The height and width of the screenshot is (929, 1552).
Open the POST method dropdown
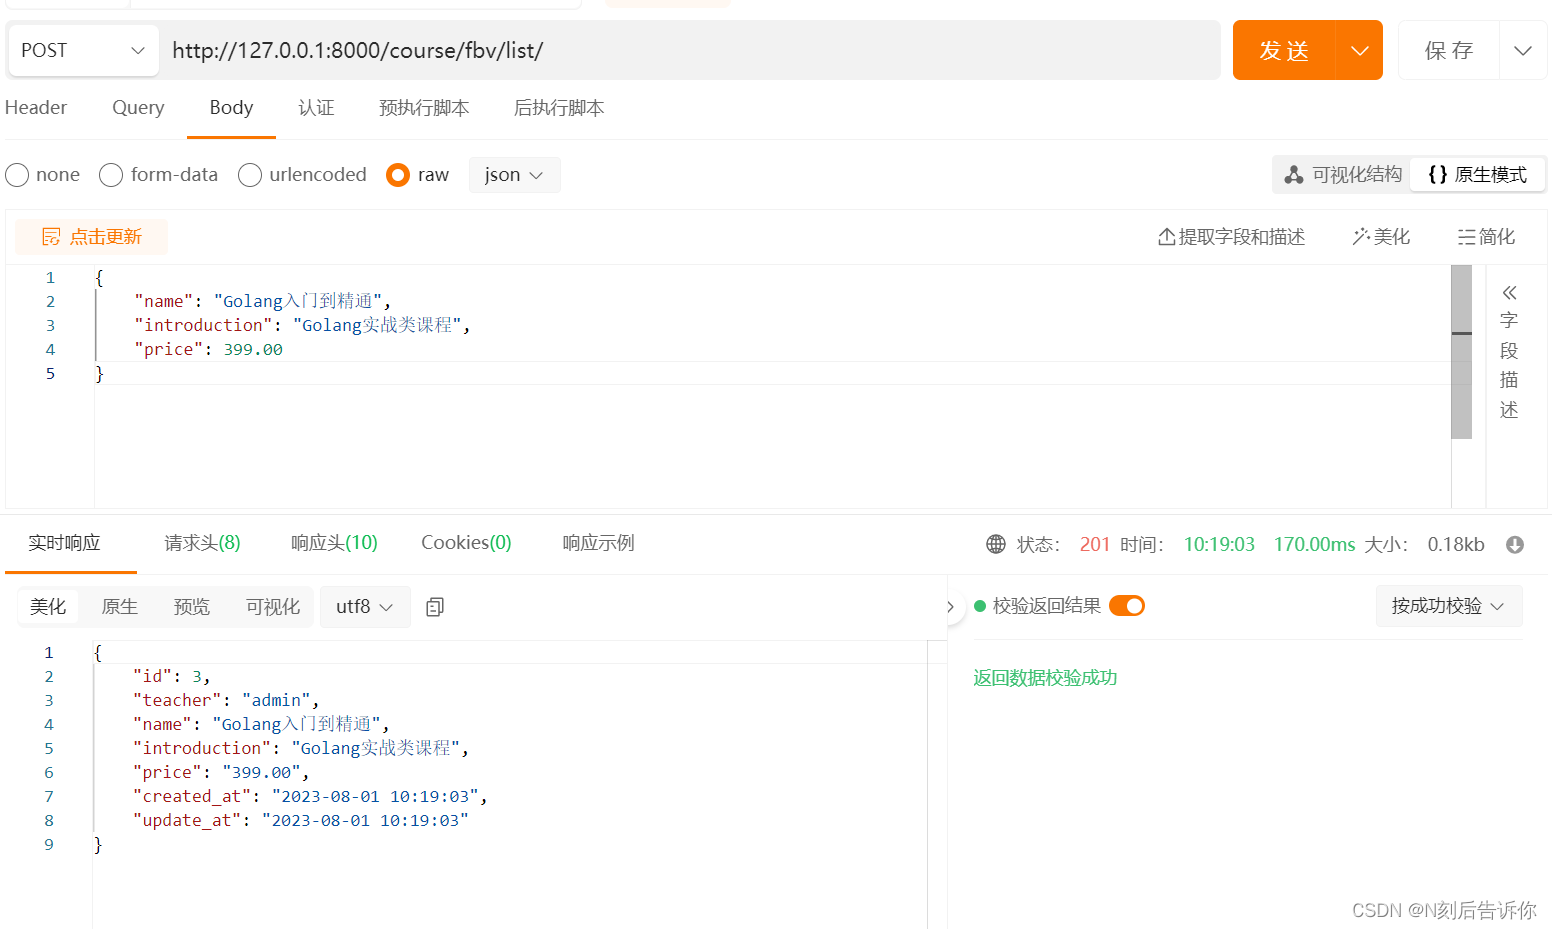[83, 50]
